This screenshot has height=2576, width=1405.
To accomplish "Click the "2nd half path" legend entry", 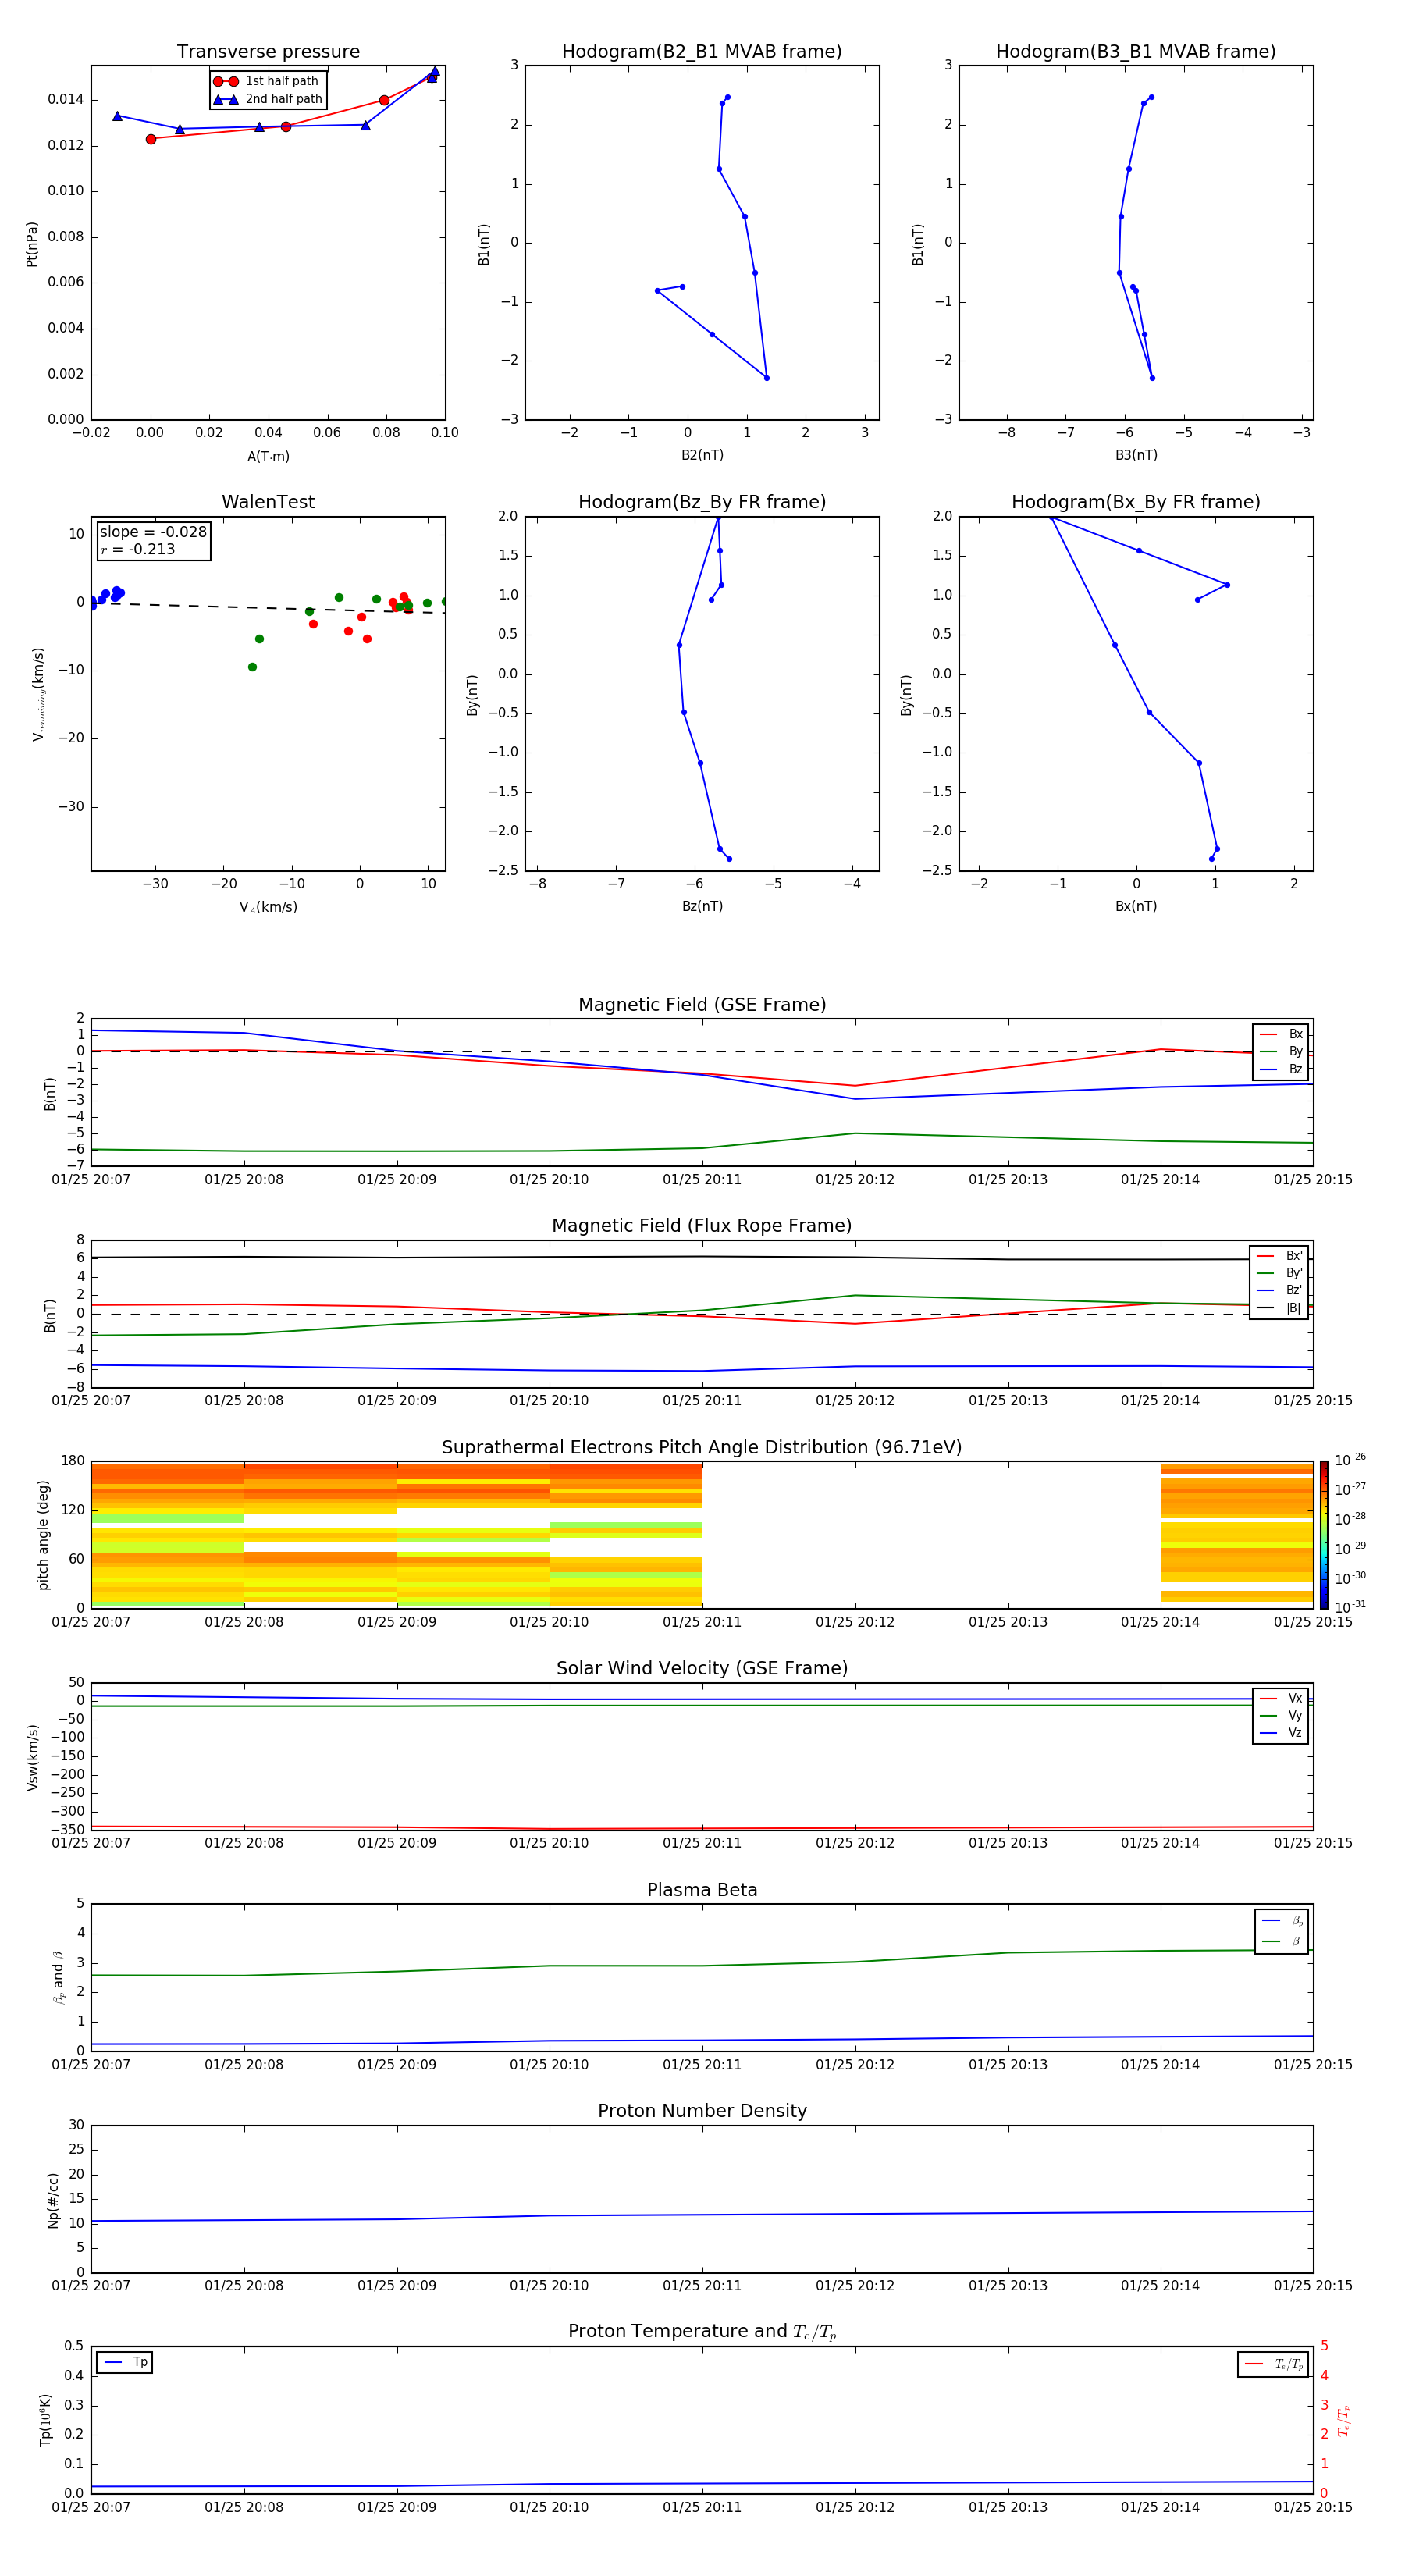I will tap(269, 99).
